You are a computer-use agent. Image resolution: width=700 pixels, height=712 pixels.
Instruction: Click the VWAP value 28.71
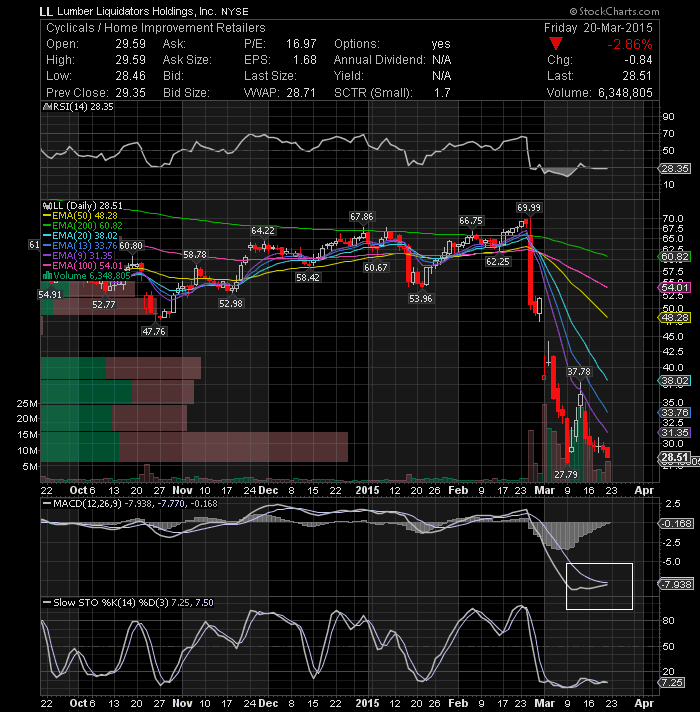[301, 93]
